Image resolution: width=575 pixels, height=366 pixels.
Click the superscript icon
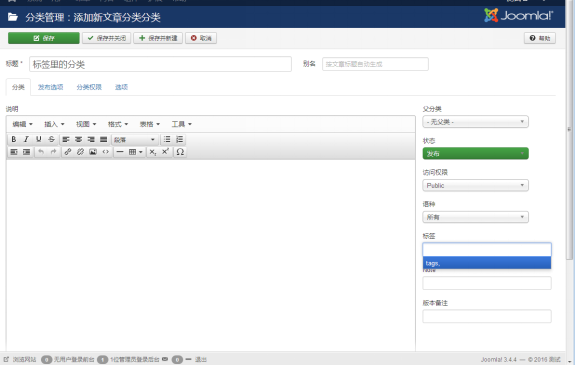coord(165,152)
